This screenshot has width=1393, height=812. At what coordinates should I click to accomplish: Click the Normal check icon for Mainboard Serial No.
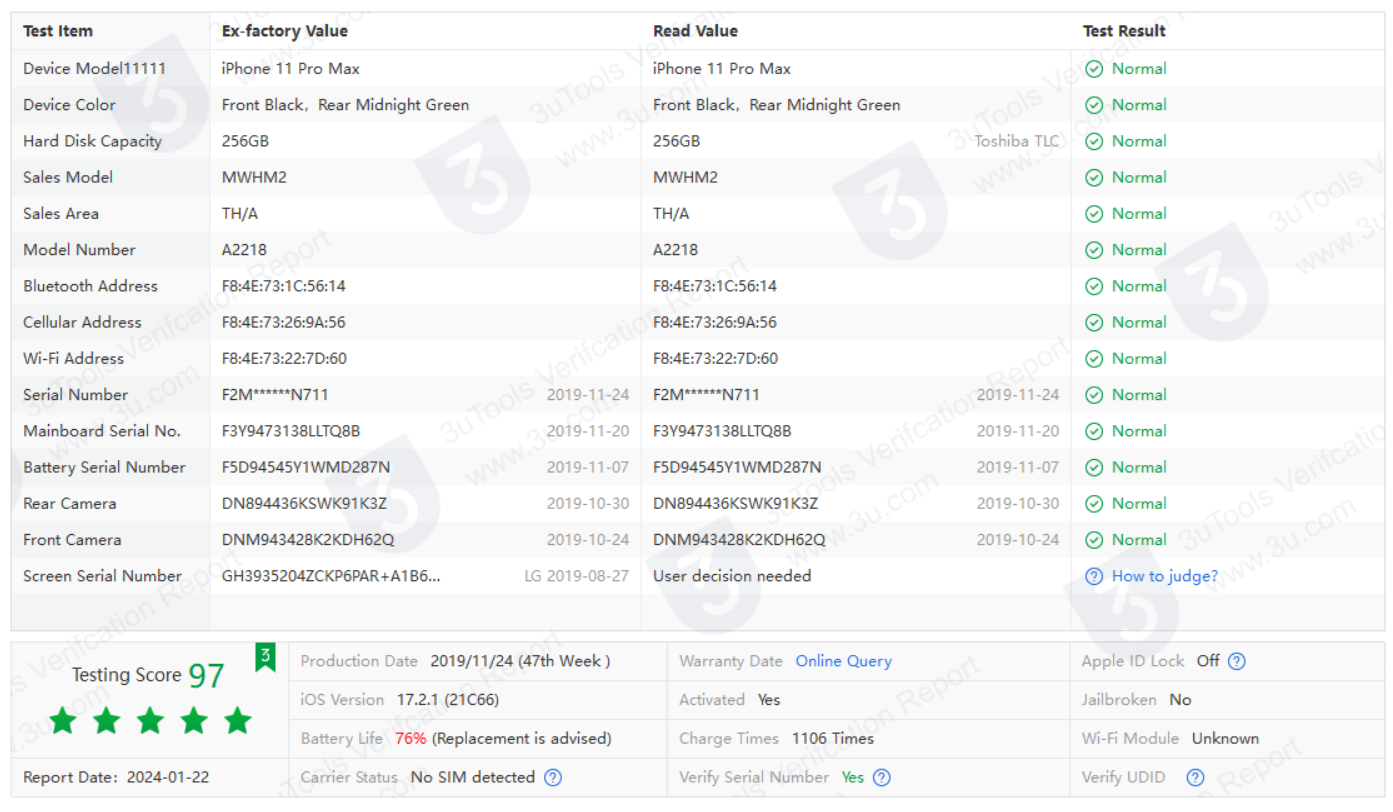pyautogui.click(x=1094, y=431)
